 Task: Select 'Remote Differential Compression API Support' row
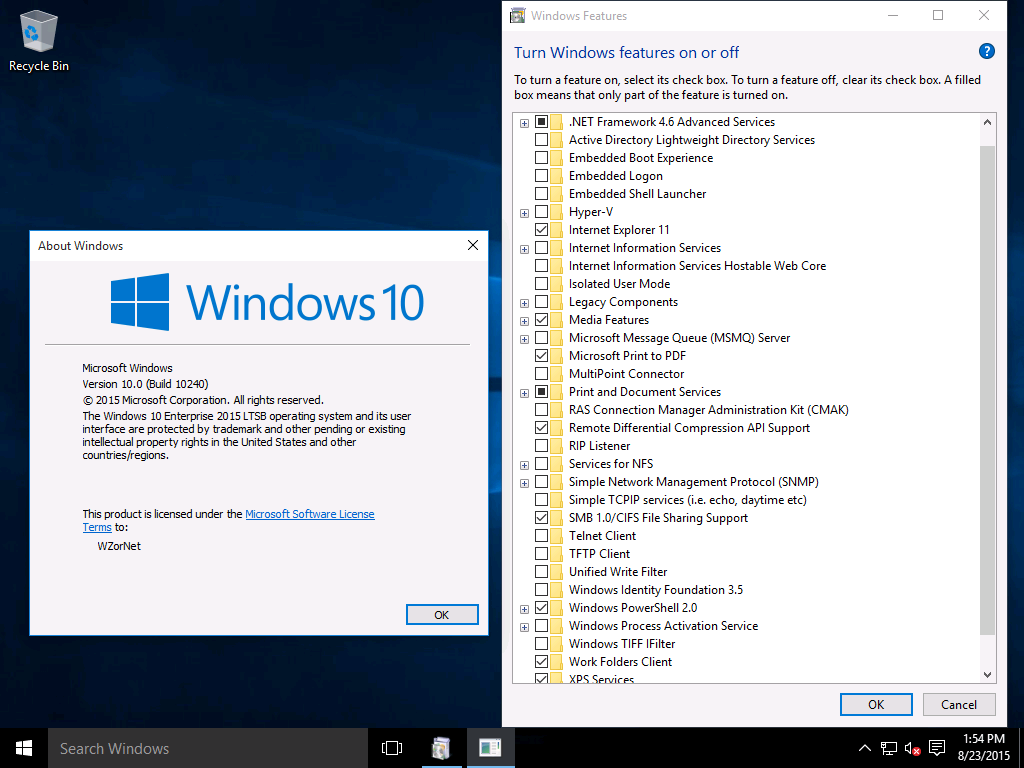689,428
